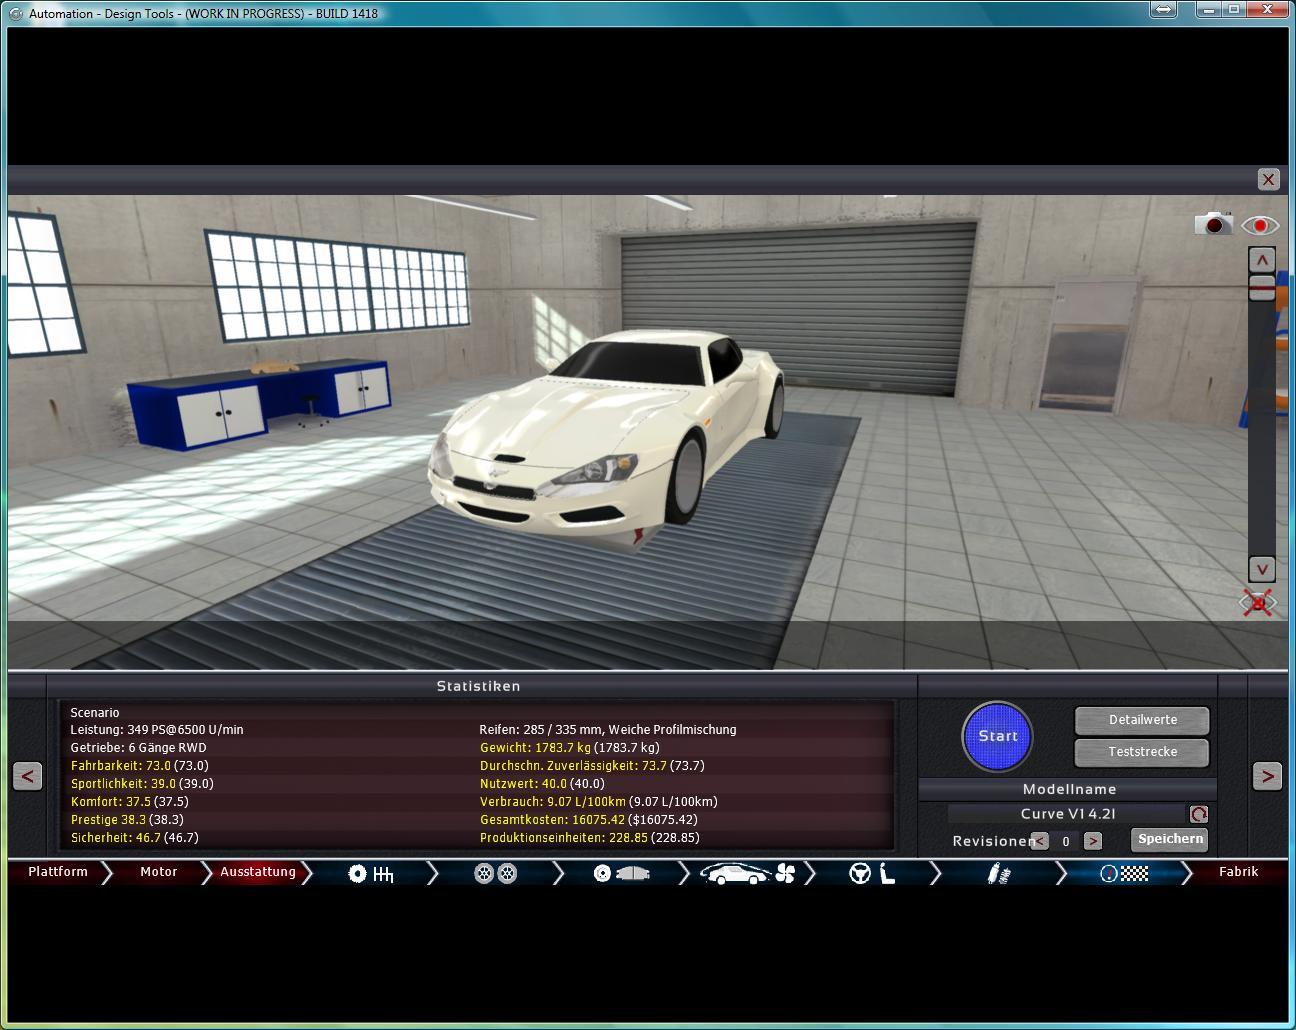Click the reset icon beside the model name
Viewport: 1296px width, 1030px height.
(x=1198, y=814)
